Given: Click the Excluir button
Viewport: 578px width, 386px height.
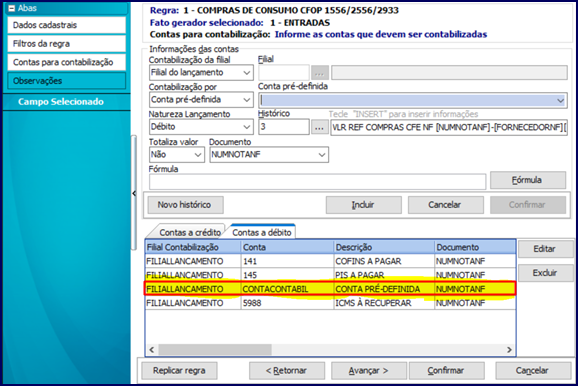Looking at the screenshot, I should (545, 273).
